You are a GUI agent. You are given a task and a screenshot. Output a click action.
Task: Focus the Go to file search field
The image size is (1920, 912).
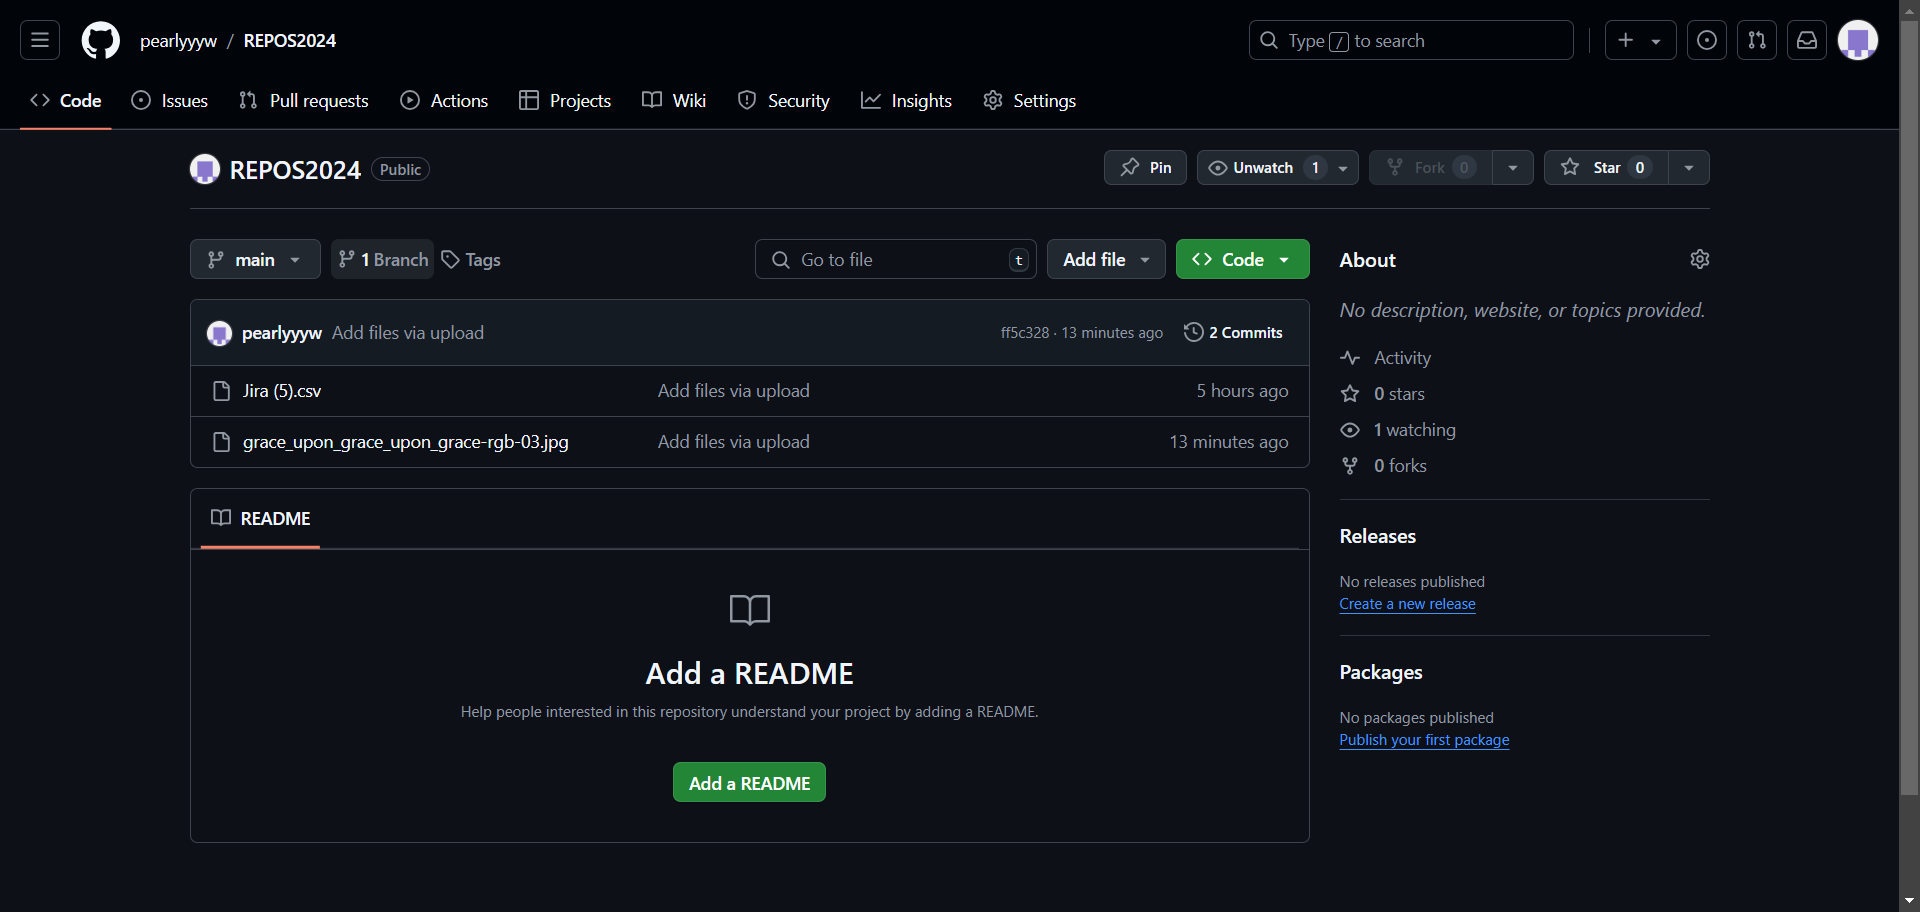[895, 260]
